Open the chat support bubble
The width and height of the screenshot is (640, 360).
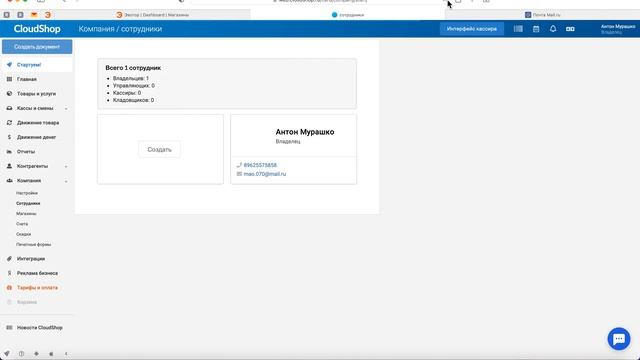coord(619,339)
